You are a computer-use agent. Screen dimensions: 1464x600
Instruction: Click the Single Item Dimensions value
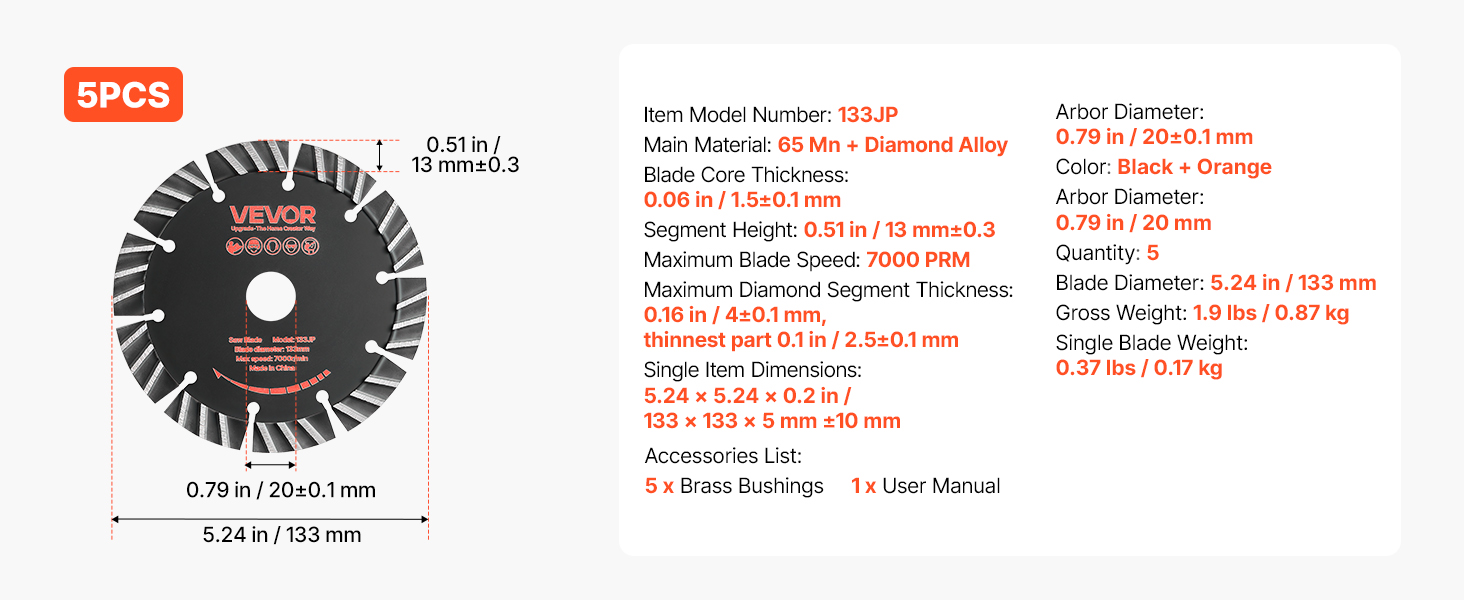click(x=772, y=408)
